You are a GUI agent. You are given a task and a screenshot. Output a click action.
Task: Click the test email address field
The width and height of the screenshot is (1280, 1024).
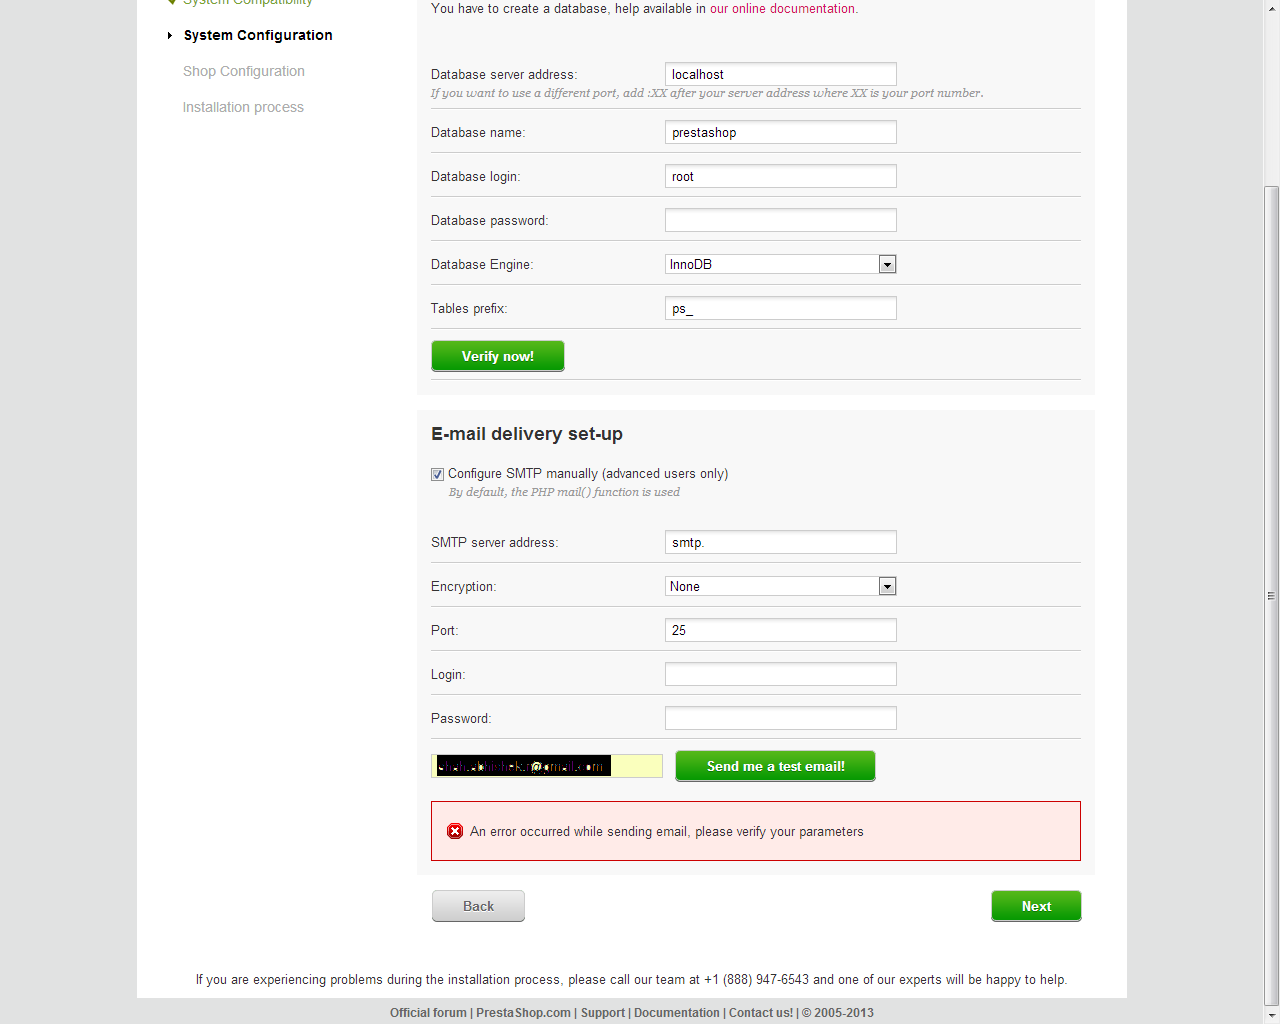point(546,766)
